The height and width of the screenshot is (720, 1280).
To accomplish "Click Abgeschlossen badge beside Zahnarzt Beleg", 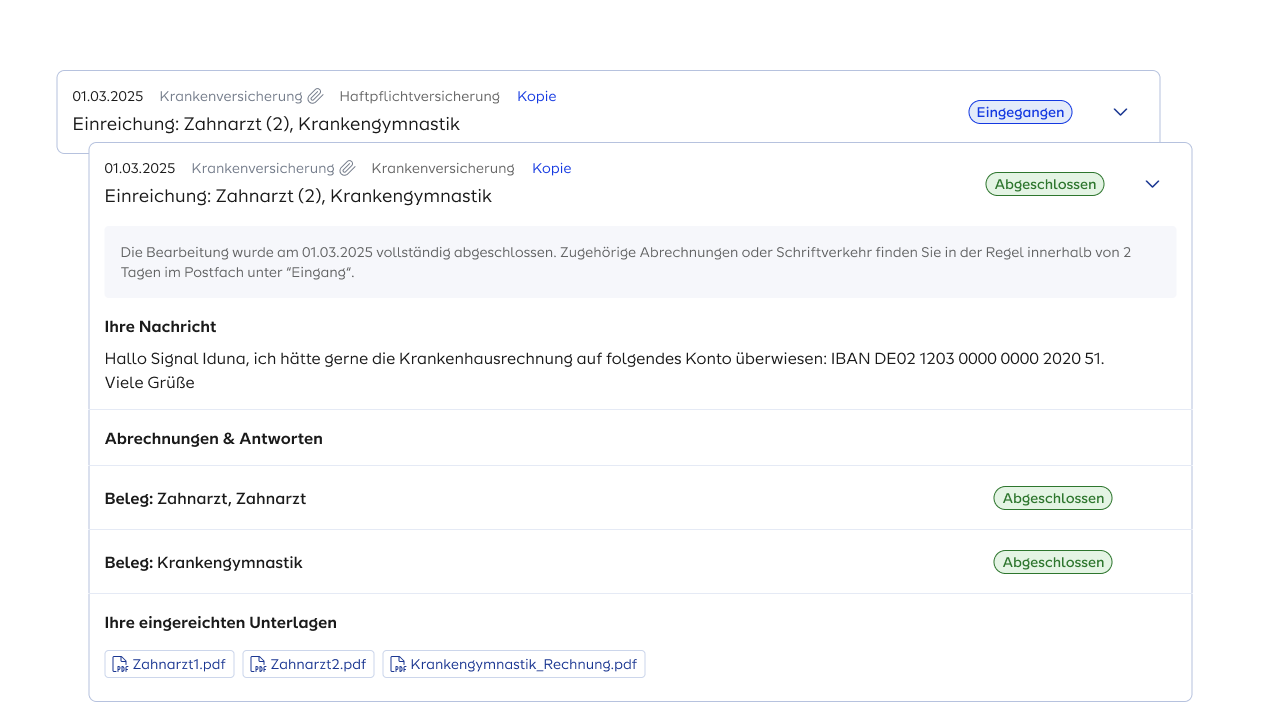I will click(1052, 498).
